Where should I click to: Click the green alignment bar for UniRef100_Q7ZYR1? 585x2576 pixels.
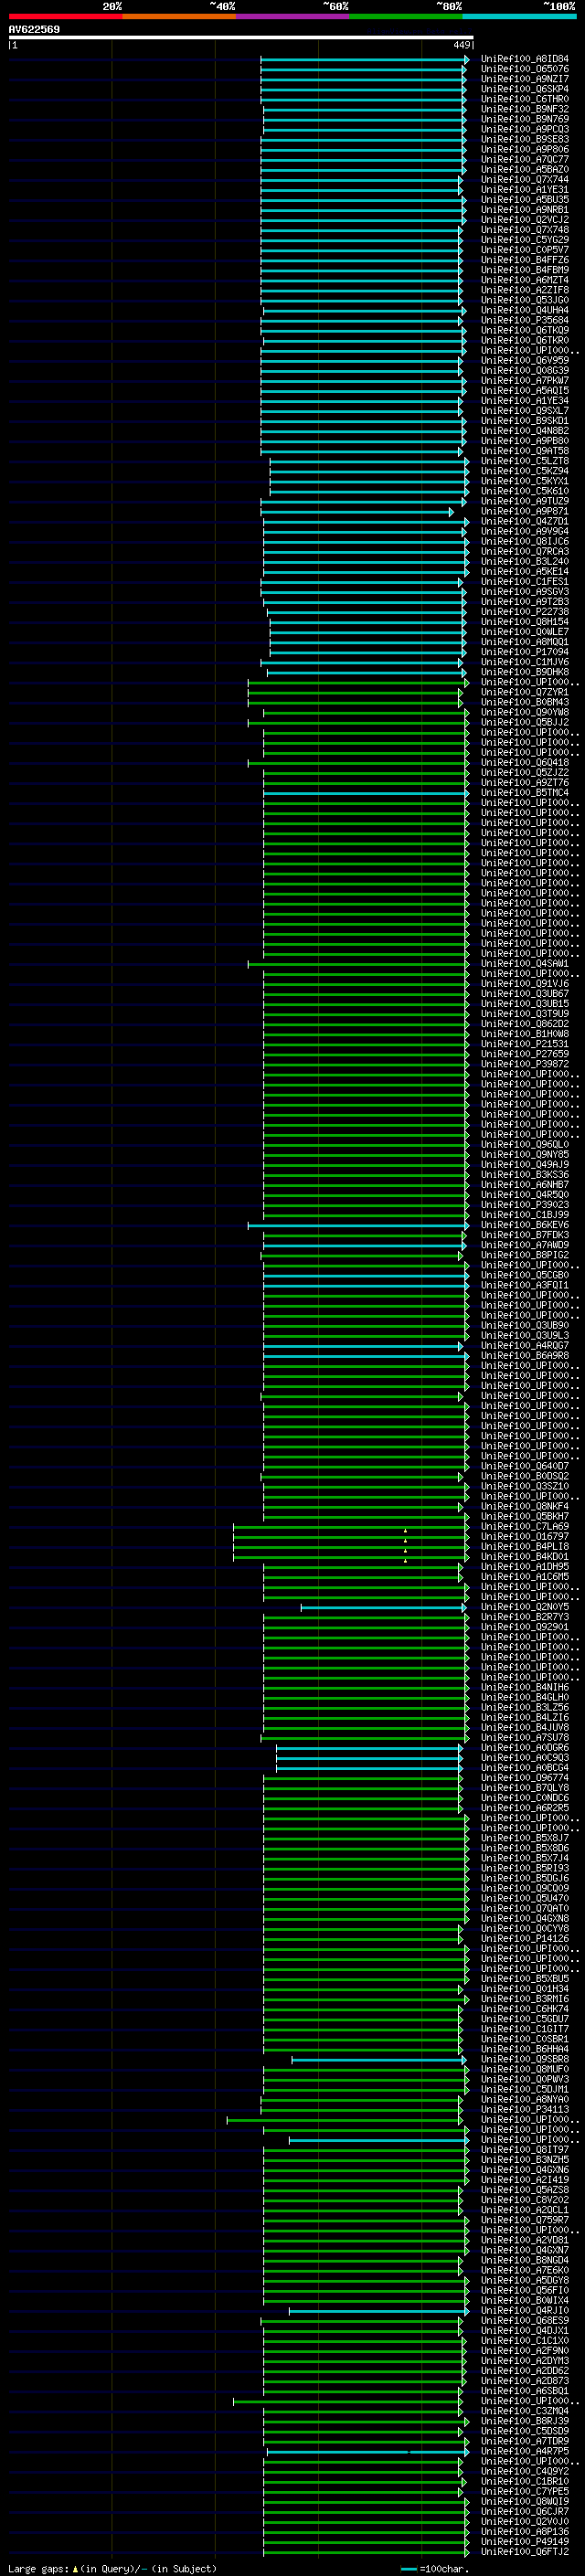click(x=355, y=693)
